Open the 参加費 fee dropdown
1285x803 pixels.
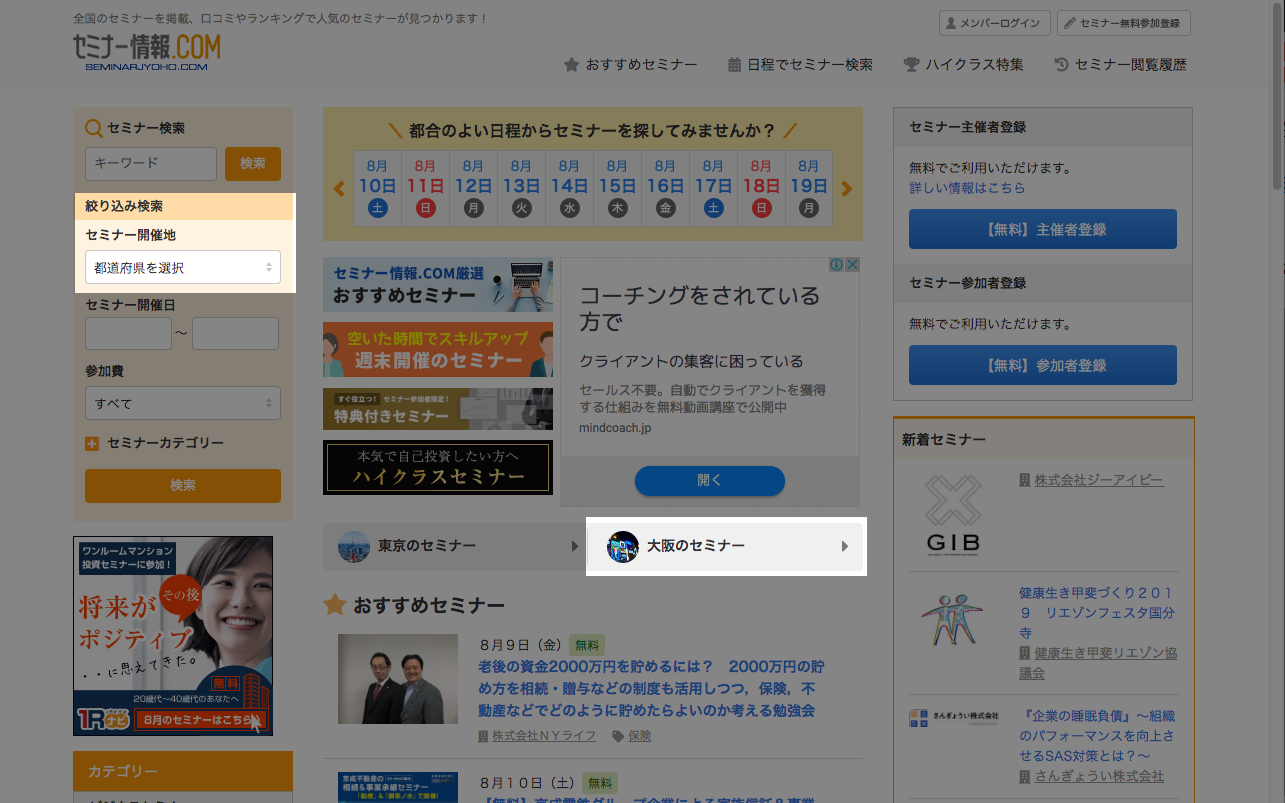(x=183, y=403)
